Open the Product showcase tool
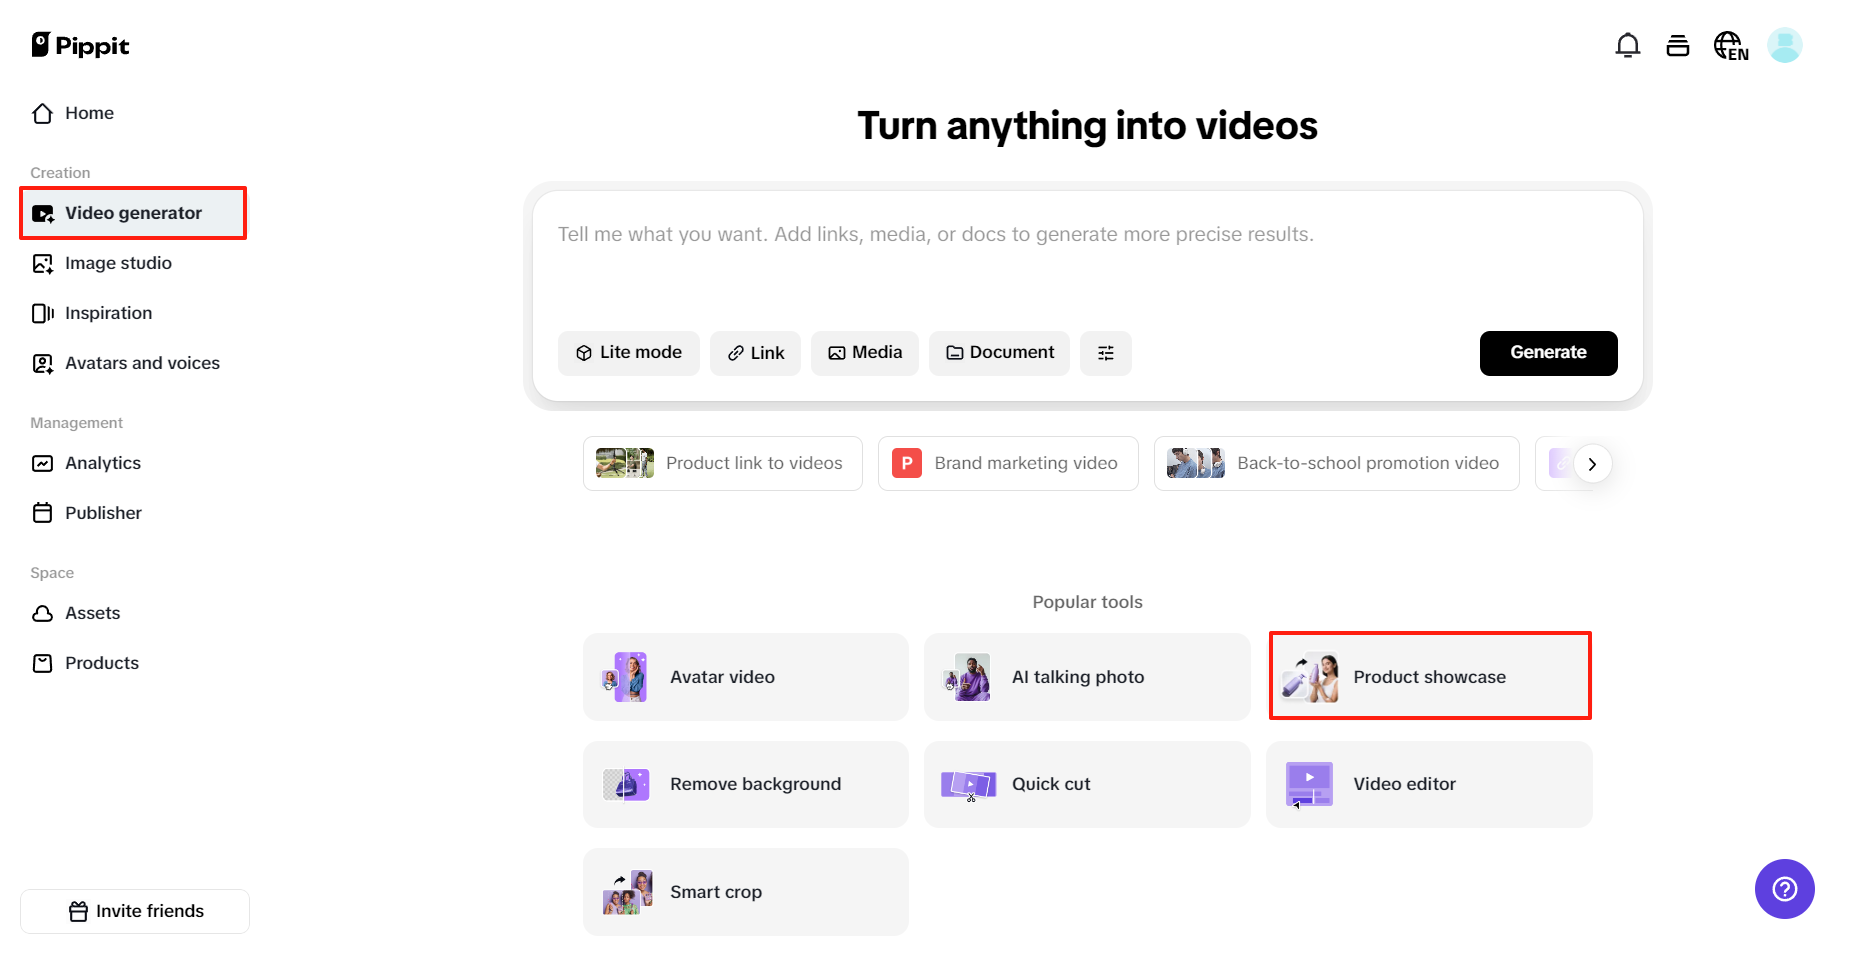The image size is (1865, 969). pyautogui.click(x=1428, y=676)
